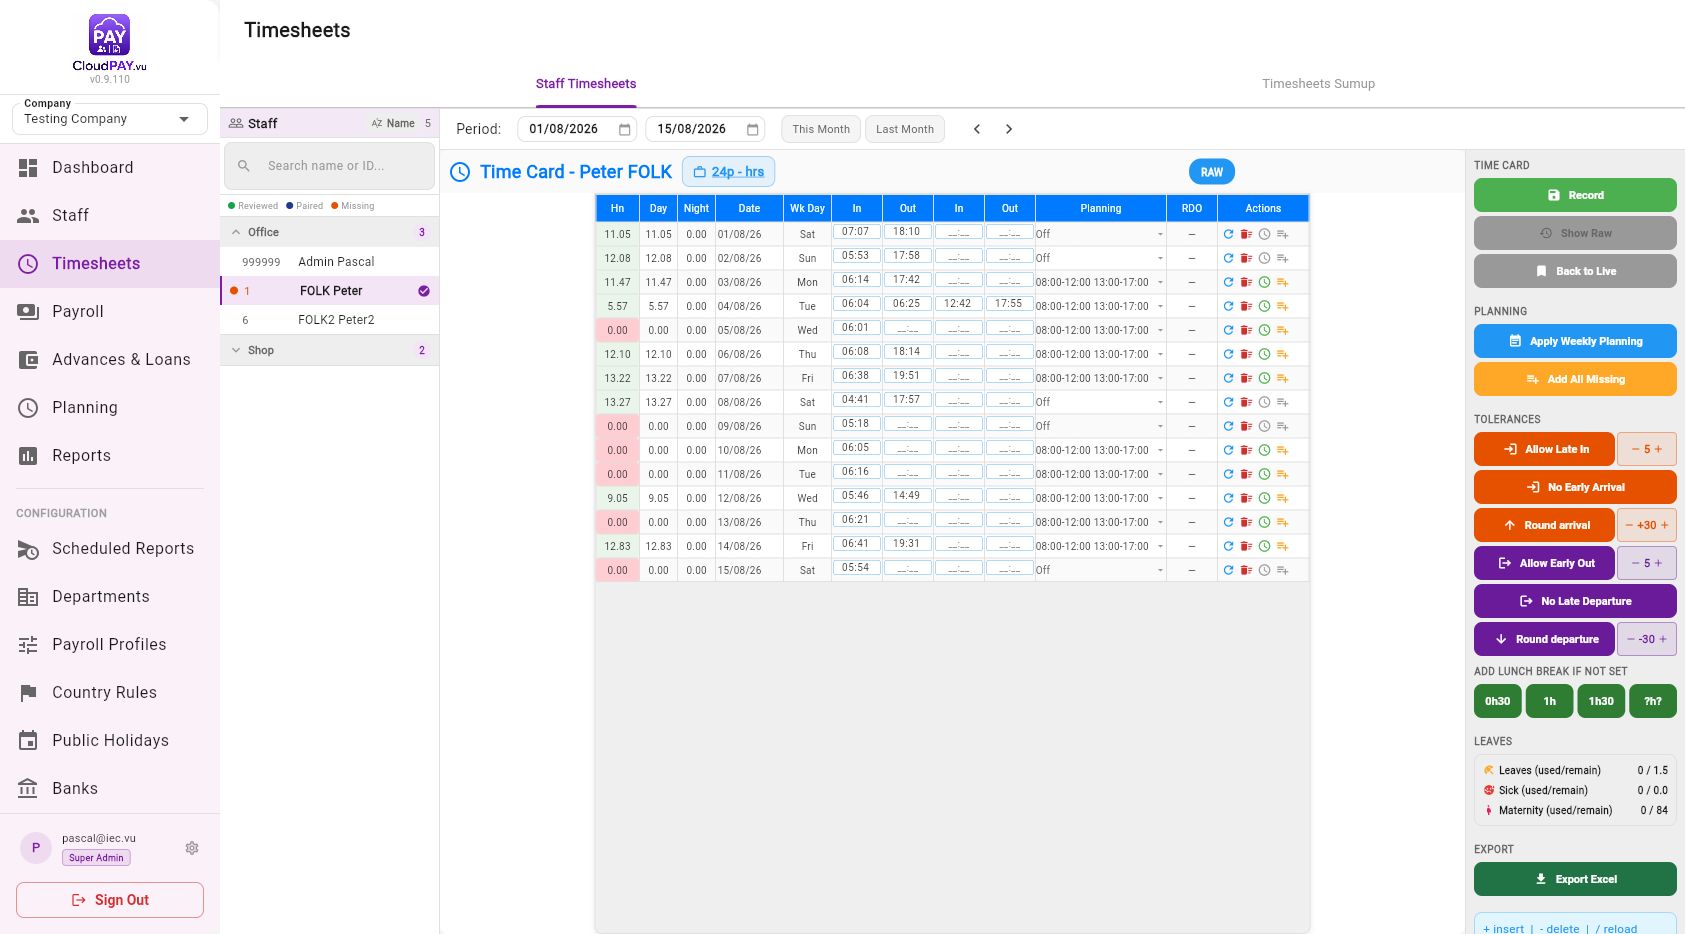This screenshot has width=1685, height=934.
Task: Delete punches on the 14/08/26 row
Action: coord(1246,546)
